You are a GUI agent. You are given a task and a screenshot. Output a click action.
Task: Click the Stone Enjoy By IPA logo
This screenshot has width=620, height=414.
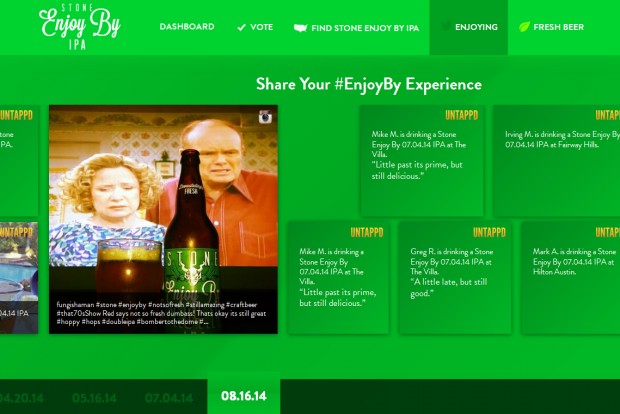(x=80, y=27)
